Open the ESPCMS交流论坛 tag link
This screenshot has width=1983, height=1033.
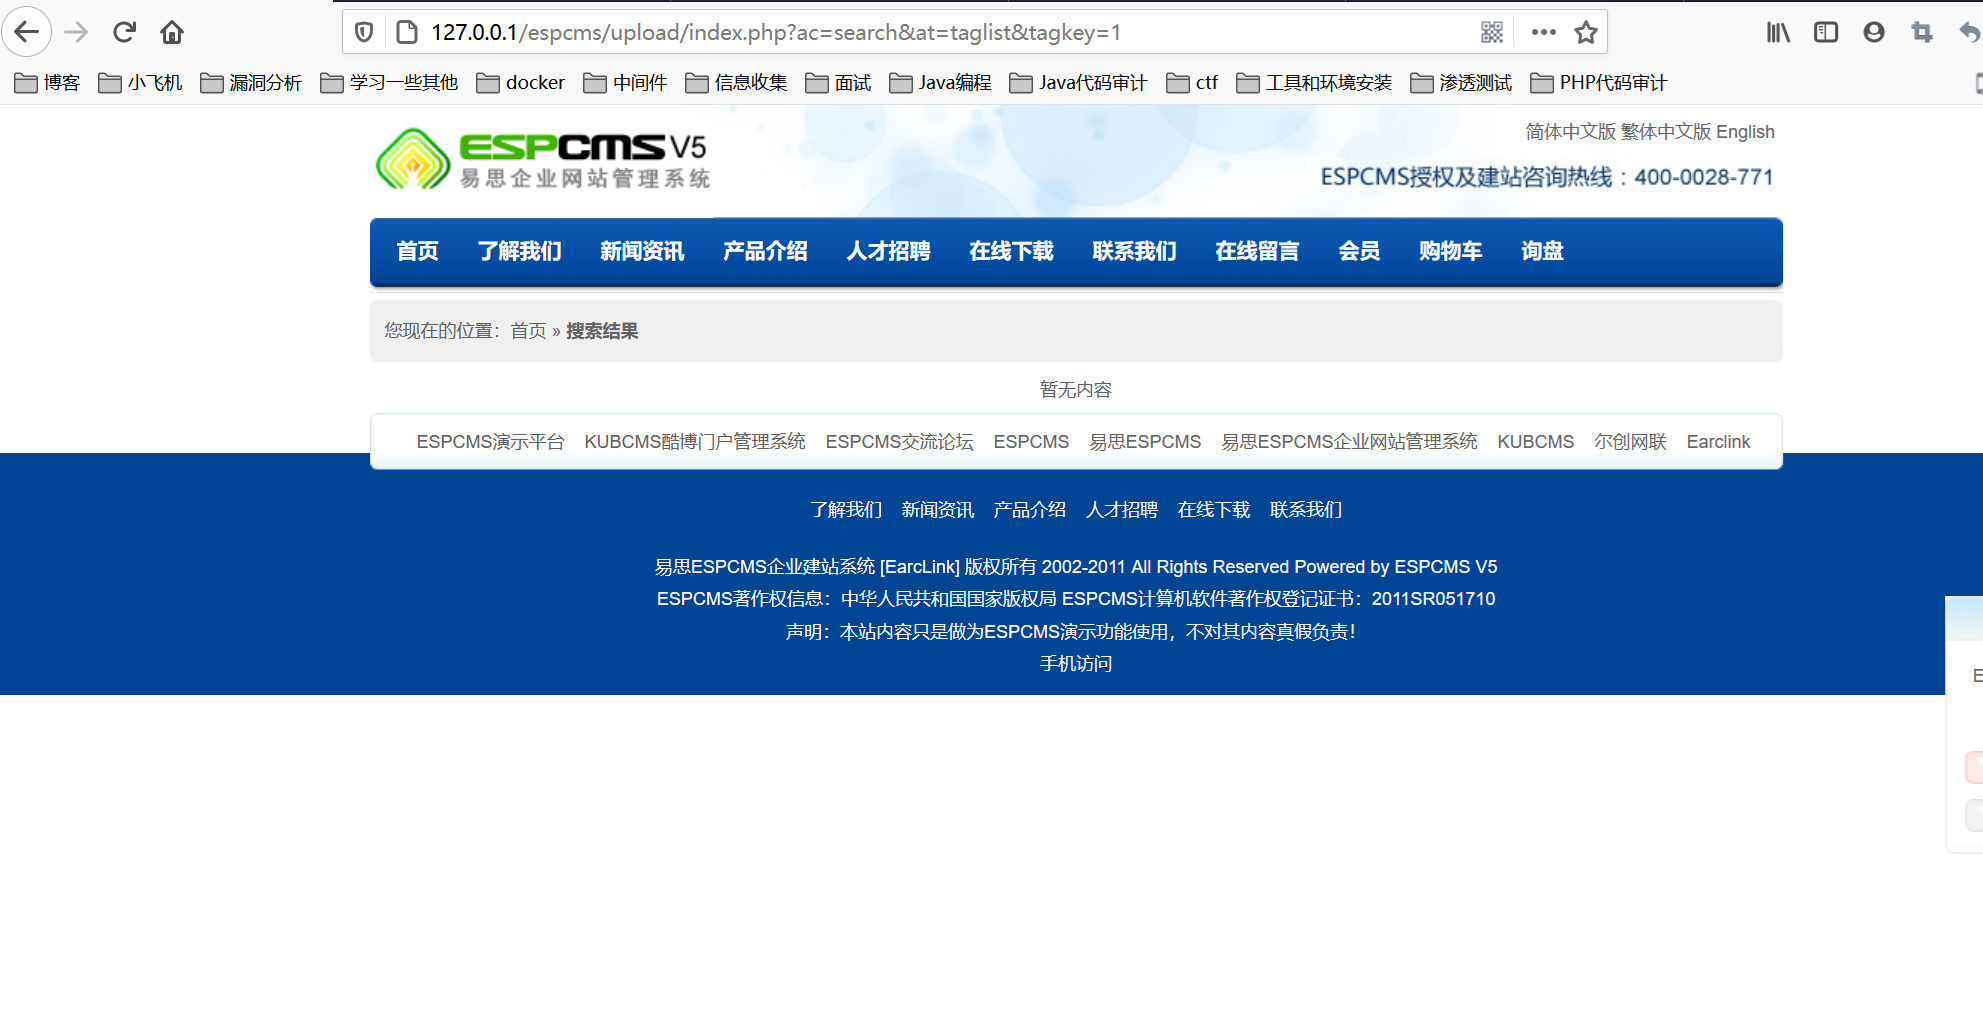[x=899, y=441]
